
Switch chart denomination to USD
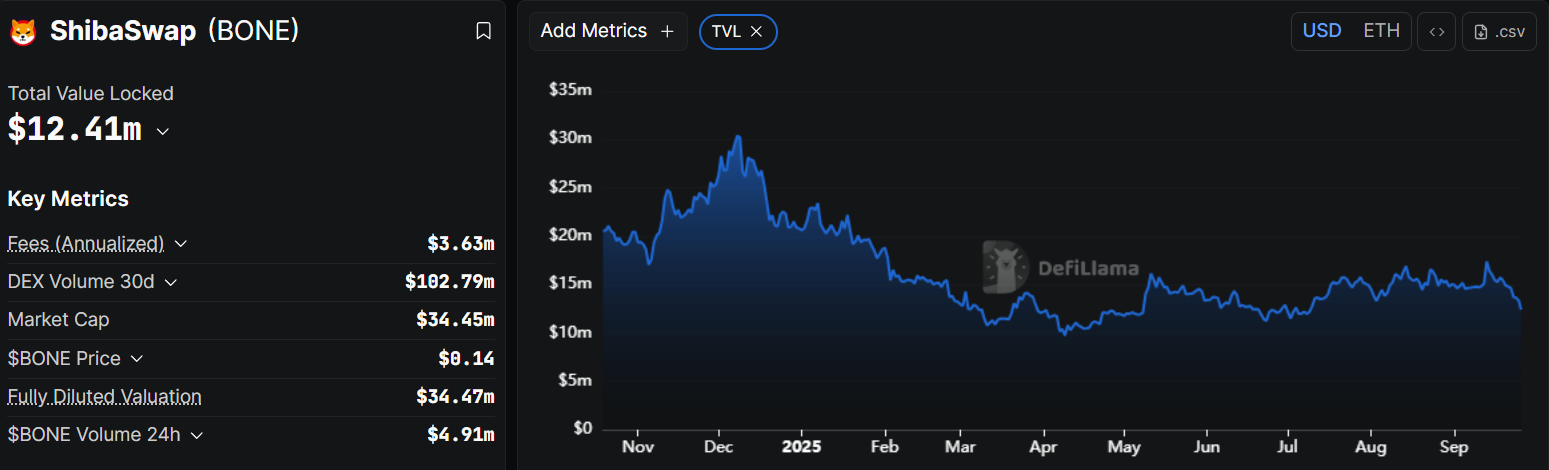tap(1321, 31)
